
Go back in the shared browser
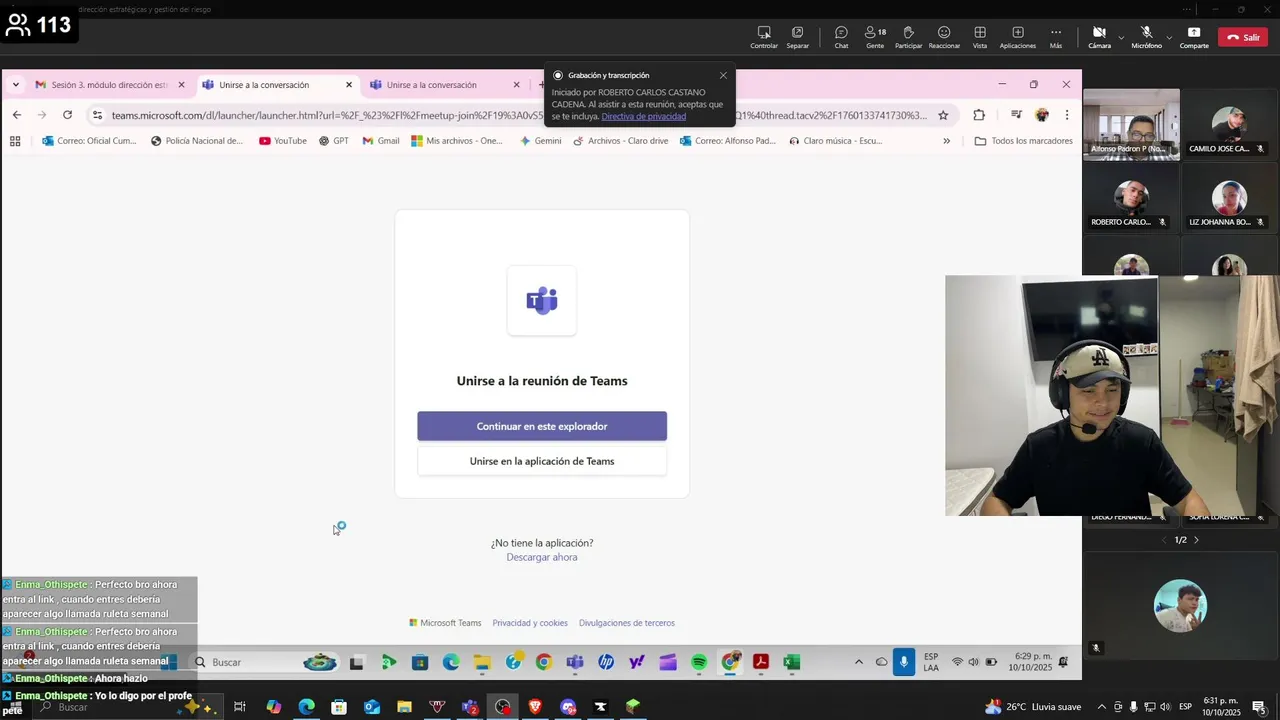[17, 115]
